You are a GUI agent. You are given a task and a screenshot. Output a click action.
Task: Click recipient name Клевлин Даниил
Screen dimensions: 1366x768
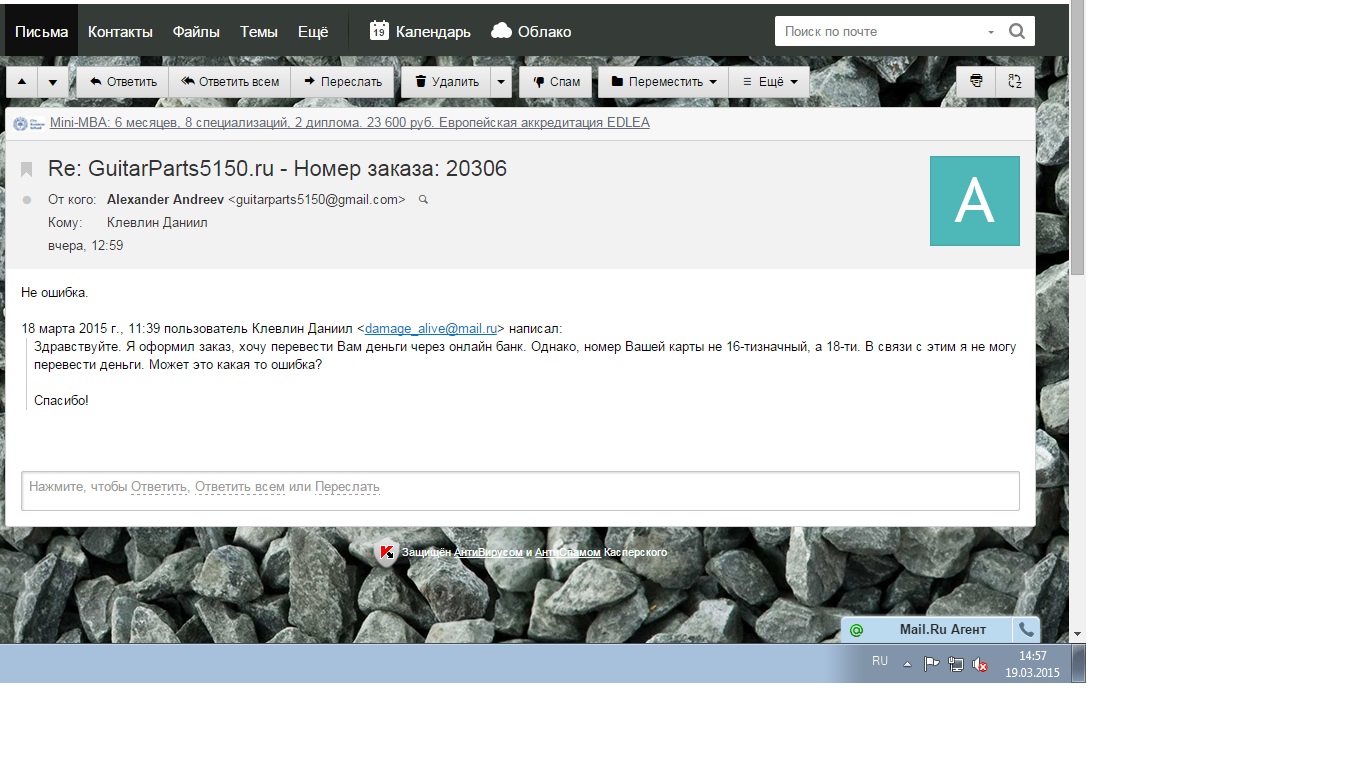(x=157, y=223)
